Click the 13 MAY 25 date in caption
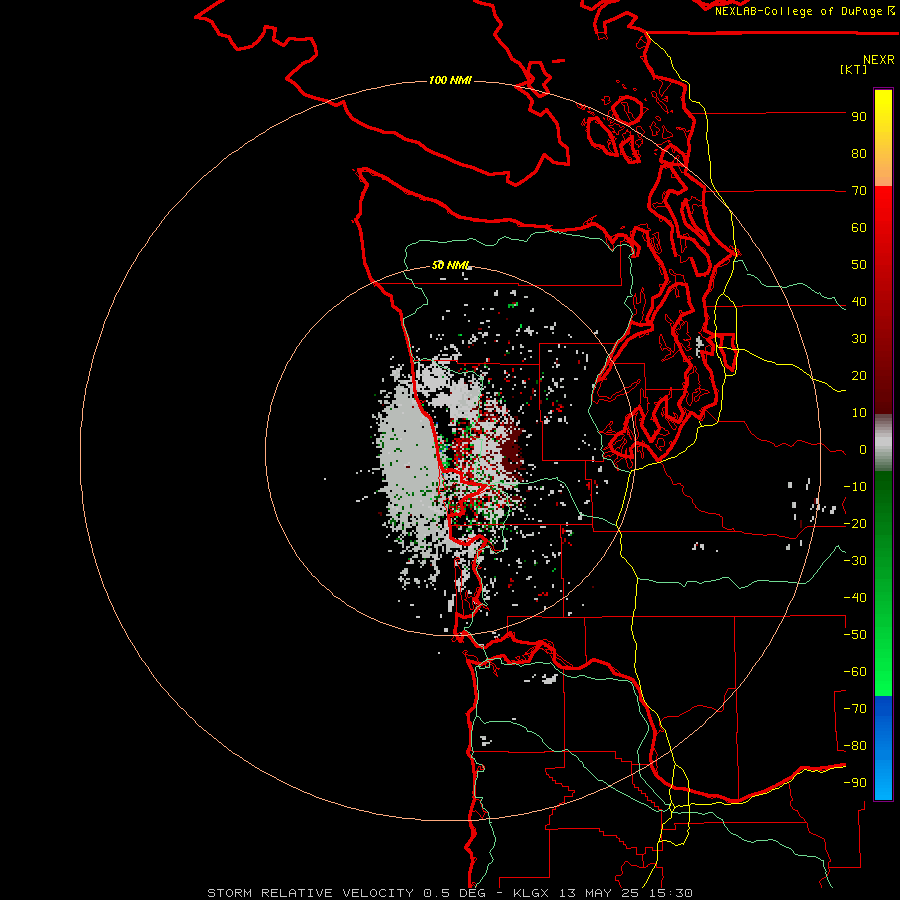 click(598, 893)
